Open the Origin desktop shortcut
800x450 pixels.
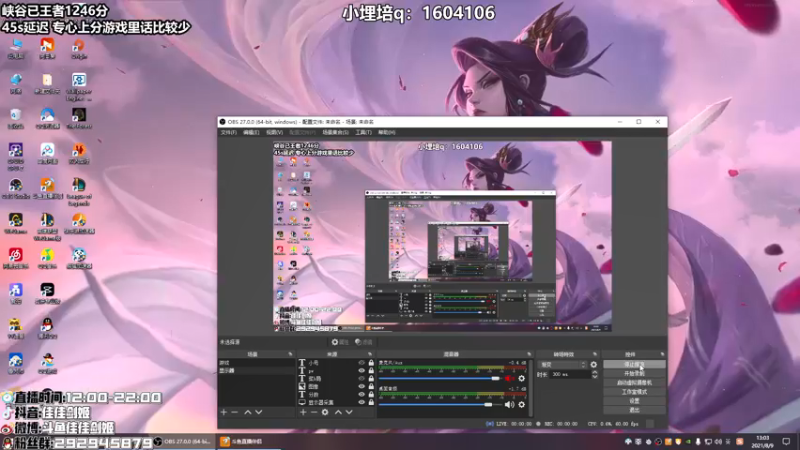[79, 49]
